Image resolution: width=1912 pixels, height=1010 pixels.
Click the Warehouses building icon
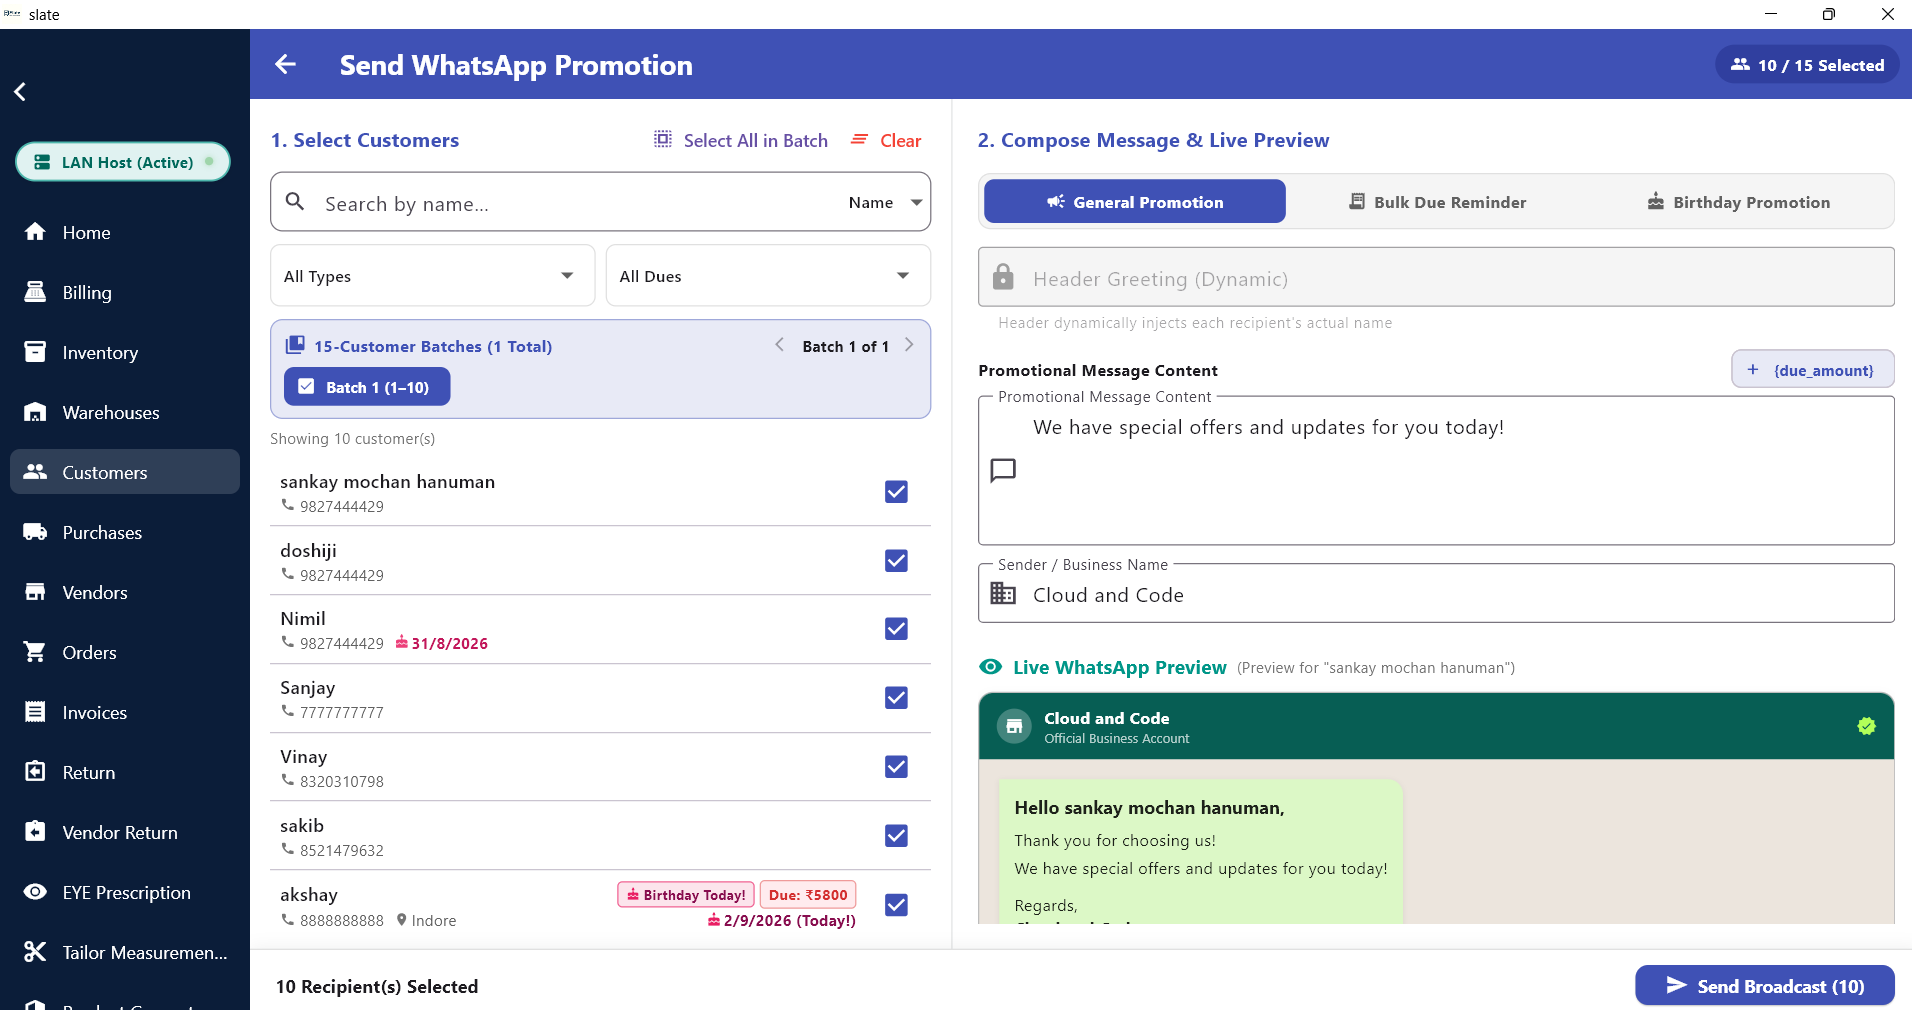click(x=35, y=412)
